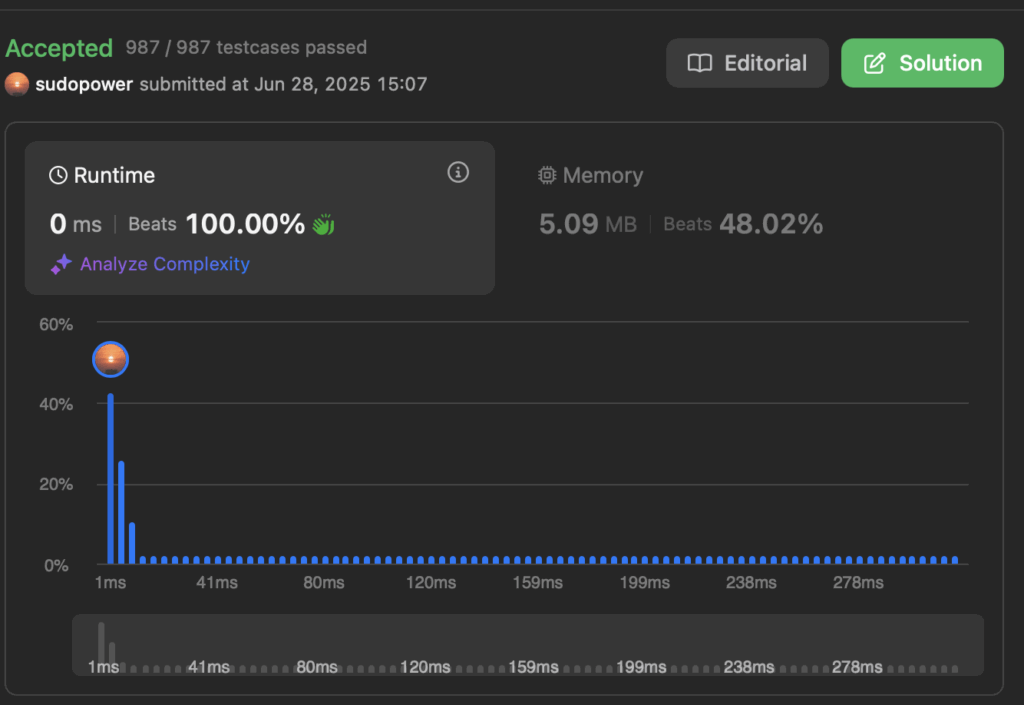Click the 100.00% runtime beats value
This screenshot has height=705, width=1024.
246,224
